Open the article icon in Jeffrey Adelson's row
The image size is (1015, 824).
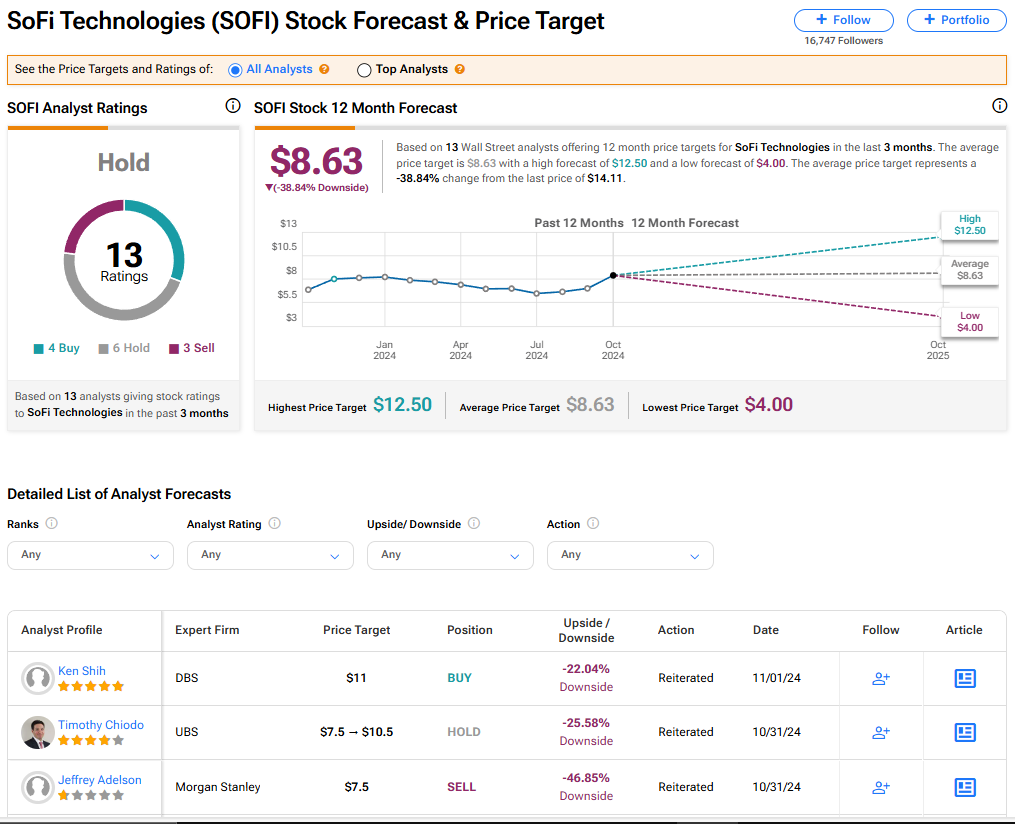[x=965, y=787]
